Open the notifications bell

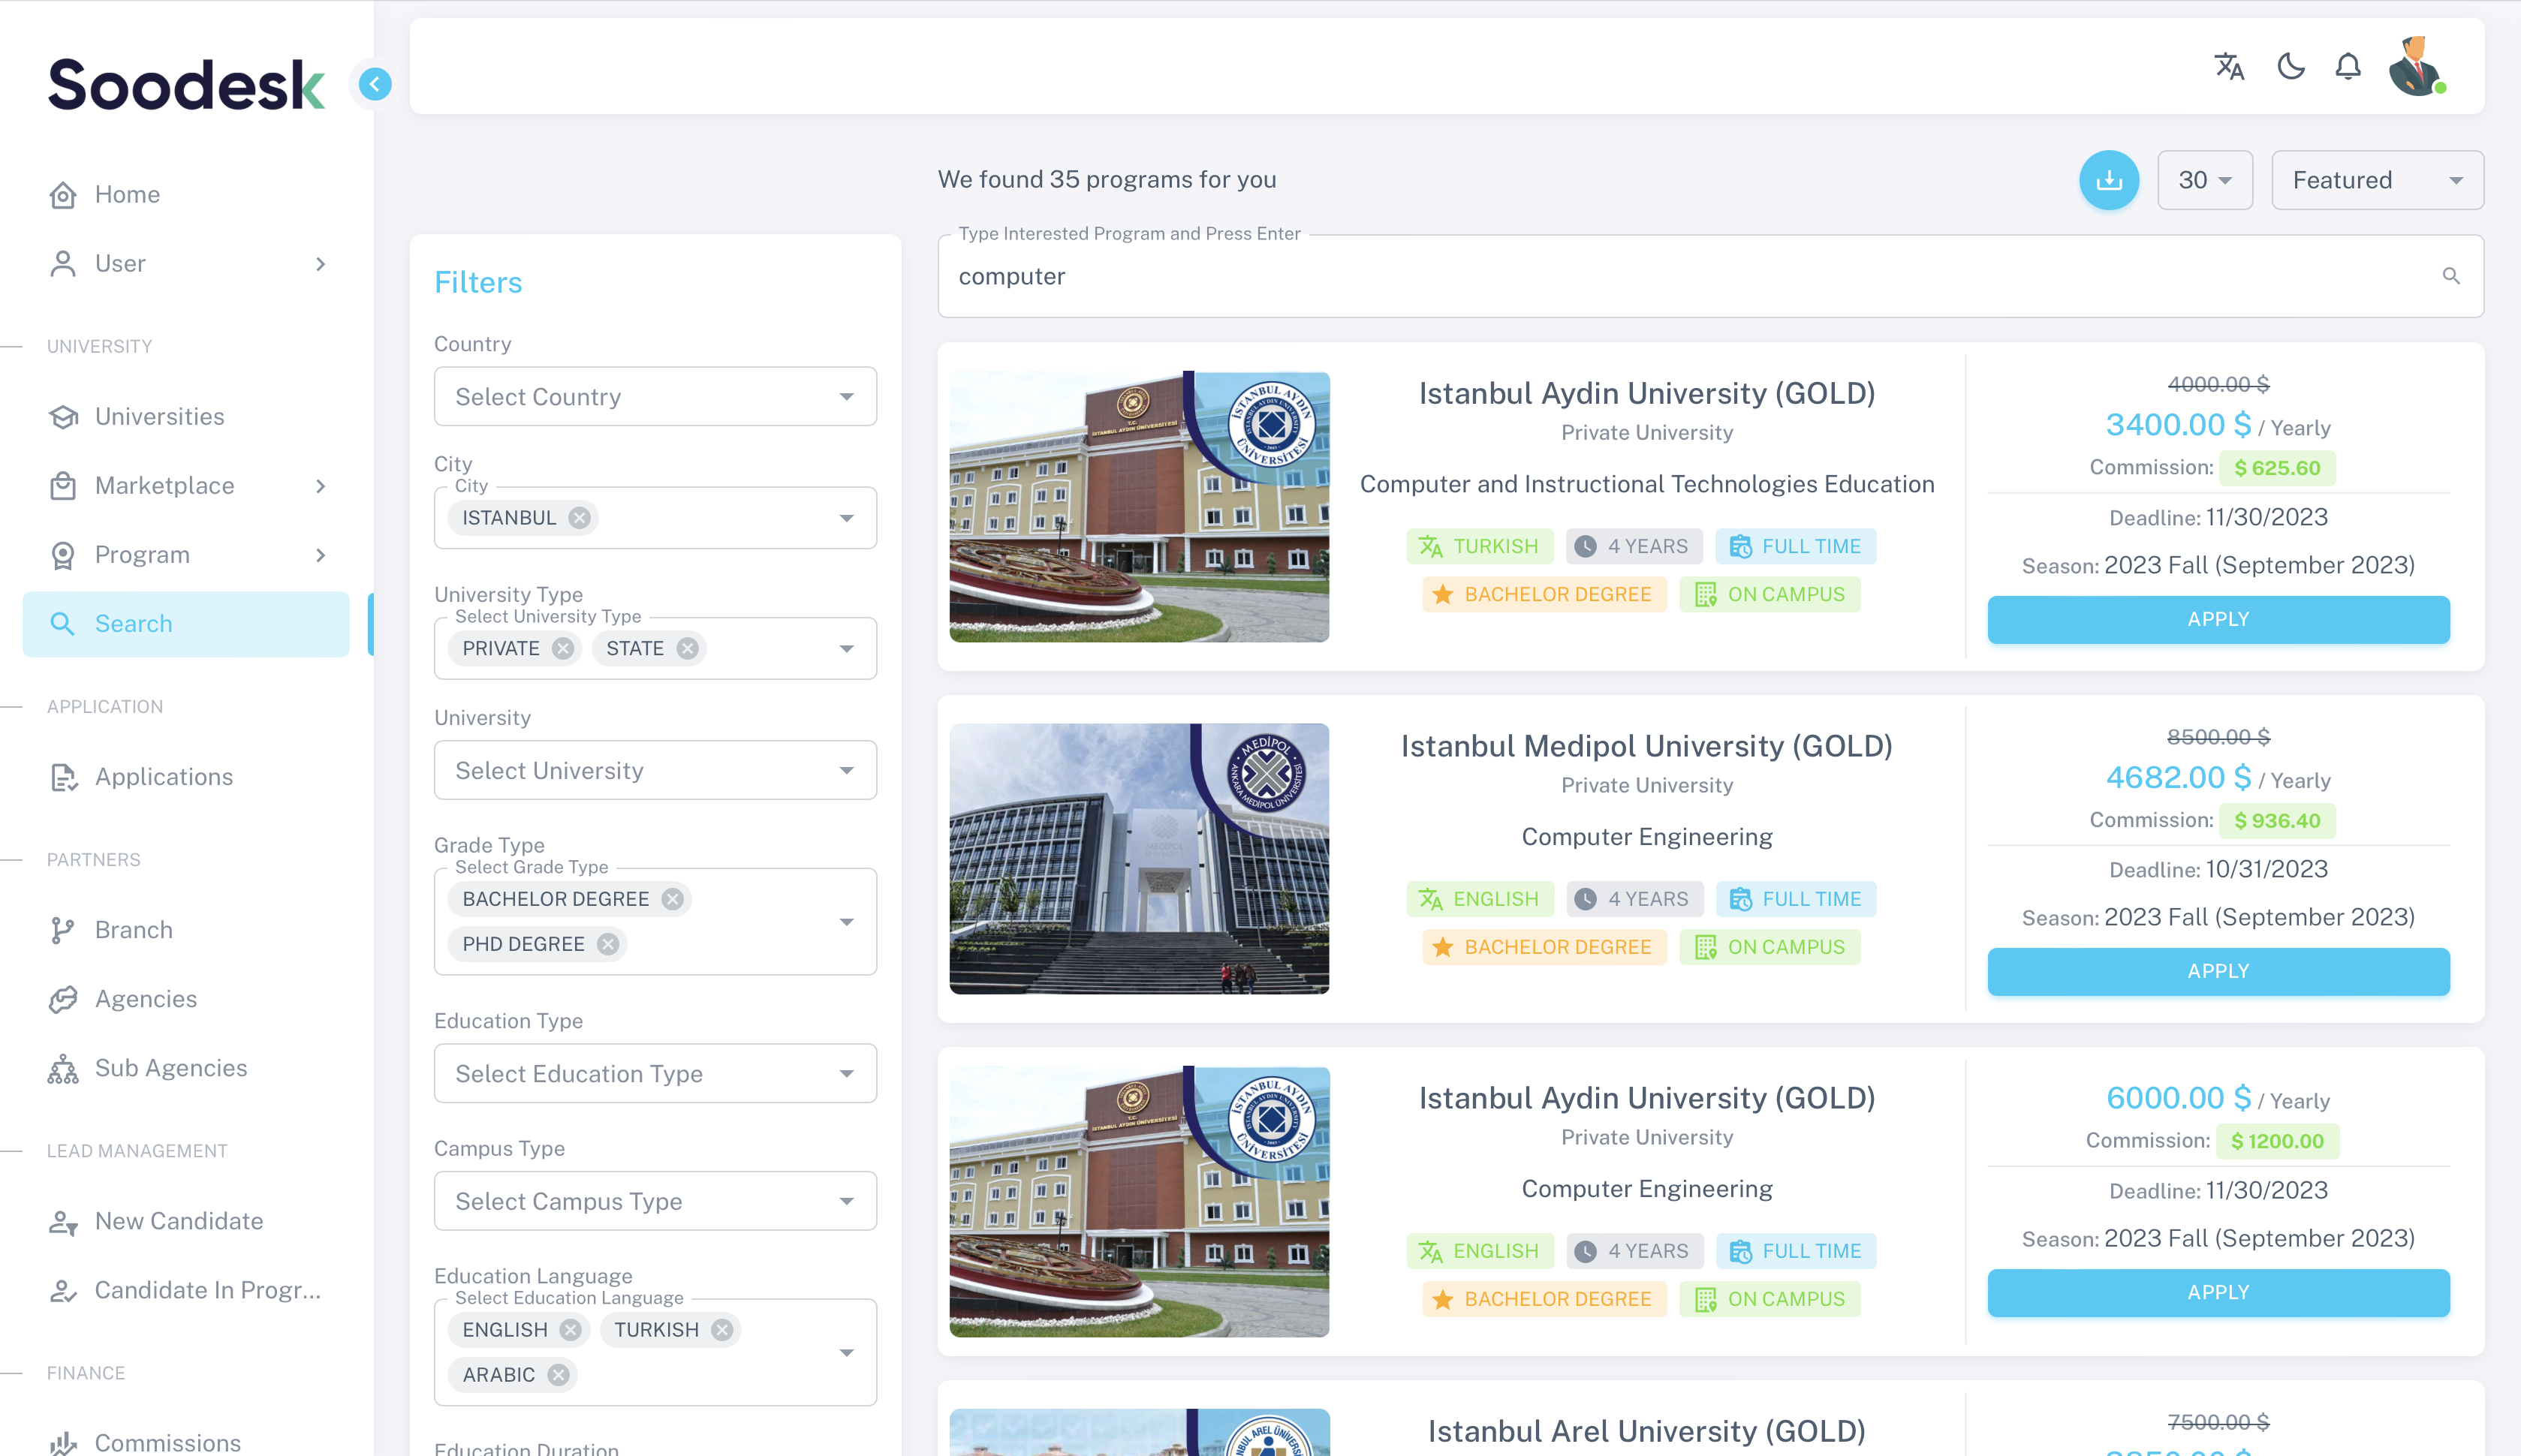coord(2348,66)
